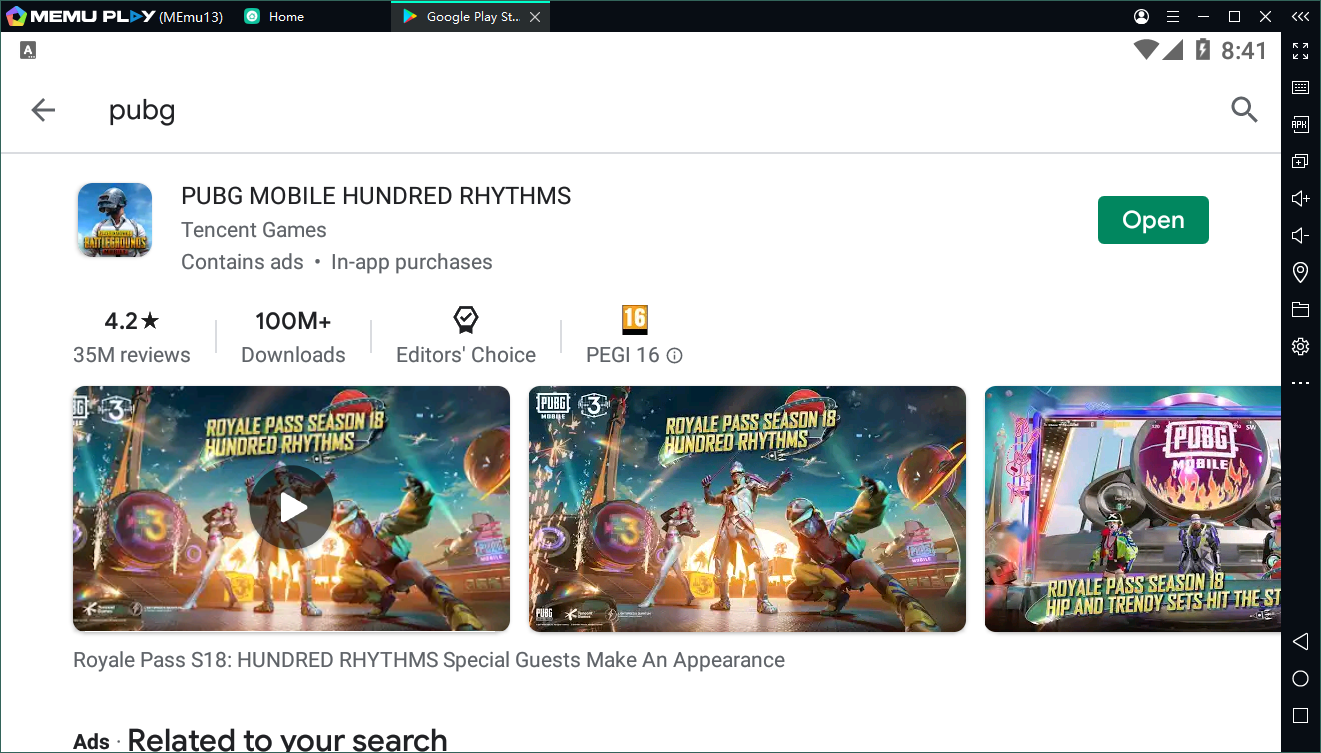The image size is (1321, 753).
Task: Tap the Play Store search magnifier icon
Action: 1243,110
